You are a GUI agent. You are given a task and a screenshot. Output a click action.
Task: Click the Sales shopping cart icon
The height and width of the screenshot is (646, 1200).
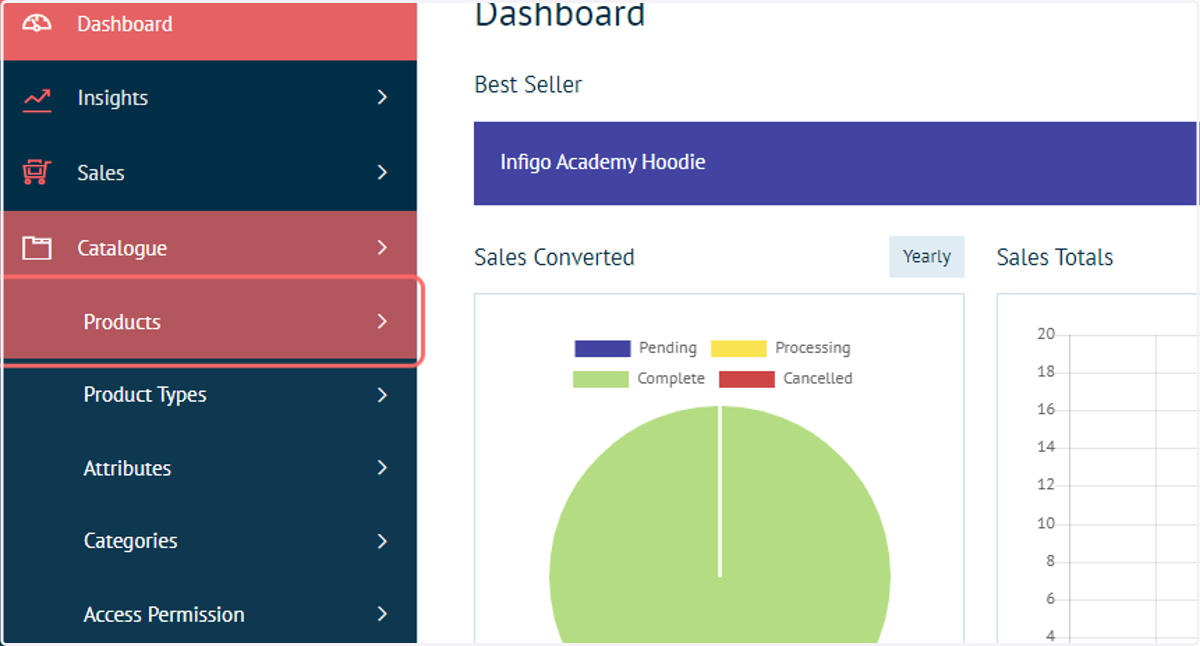click(36, 173)
